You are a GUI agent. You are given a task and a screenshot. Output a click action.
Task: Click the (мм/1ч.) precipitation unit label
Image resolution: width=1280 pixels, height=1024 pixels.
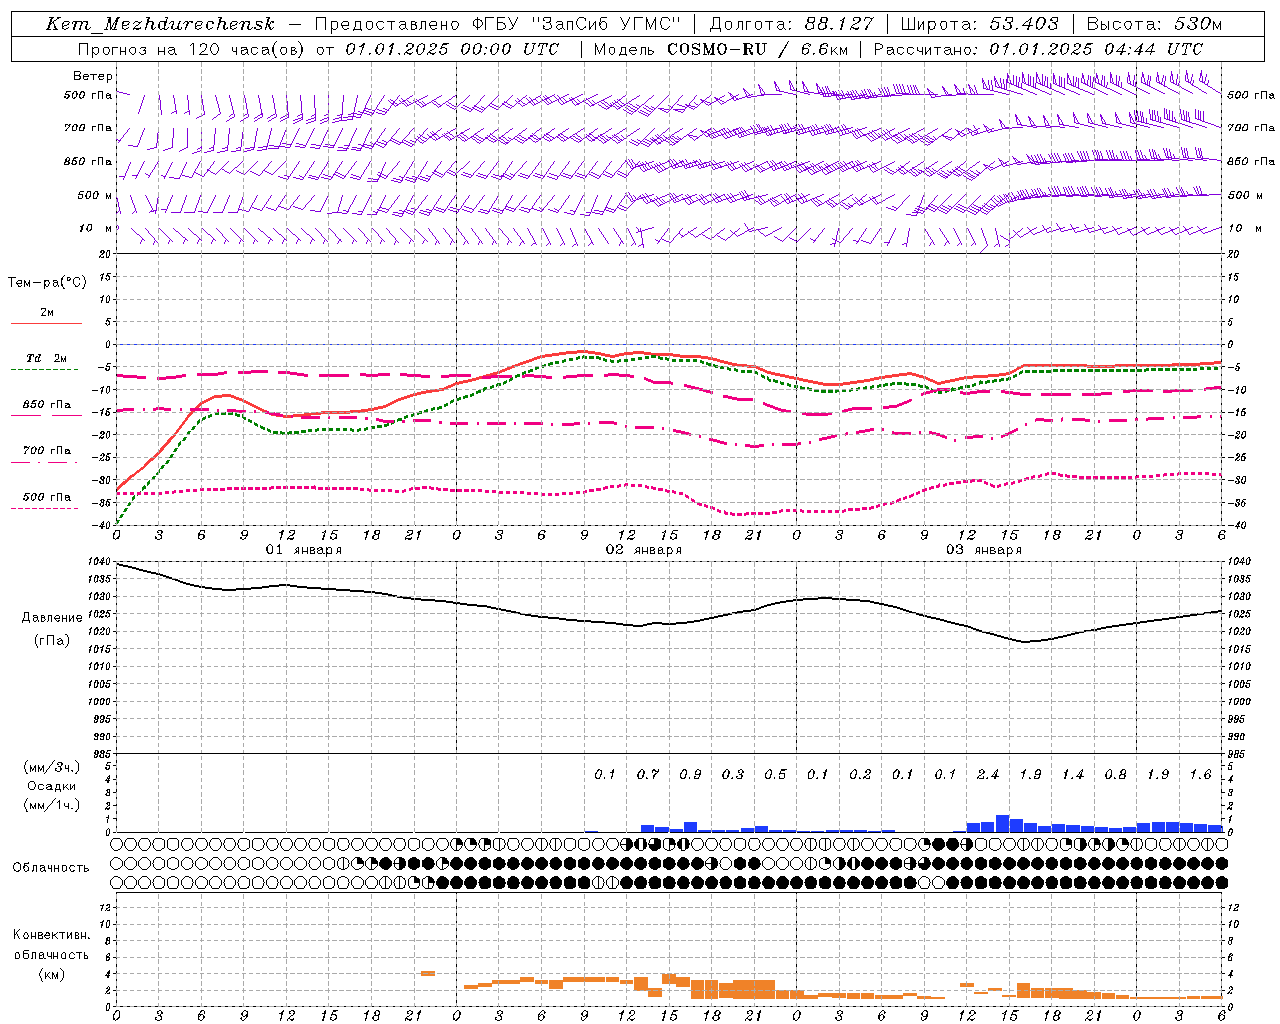[51, 805]
